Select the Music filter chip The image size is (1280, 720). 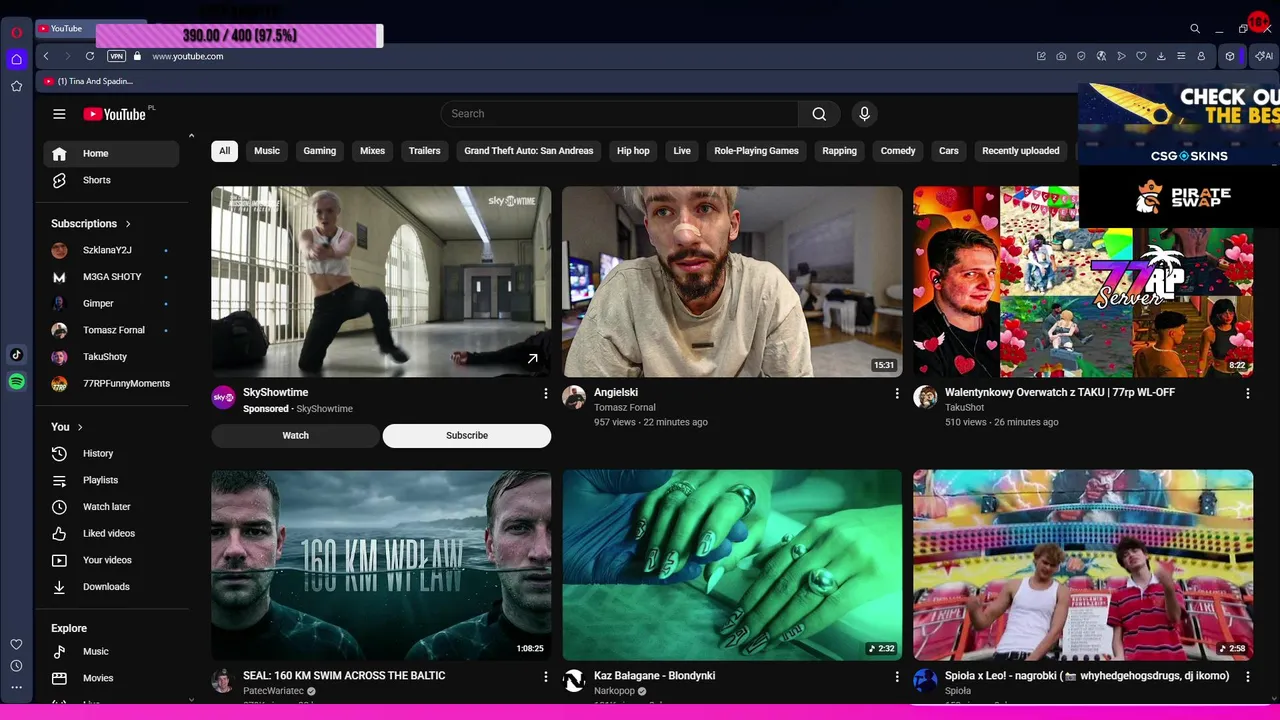pyautogui.click(x=267, y=151)
